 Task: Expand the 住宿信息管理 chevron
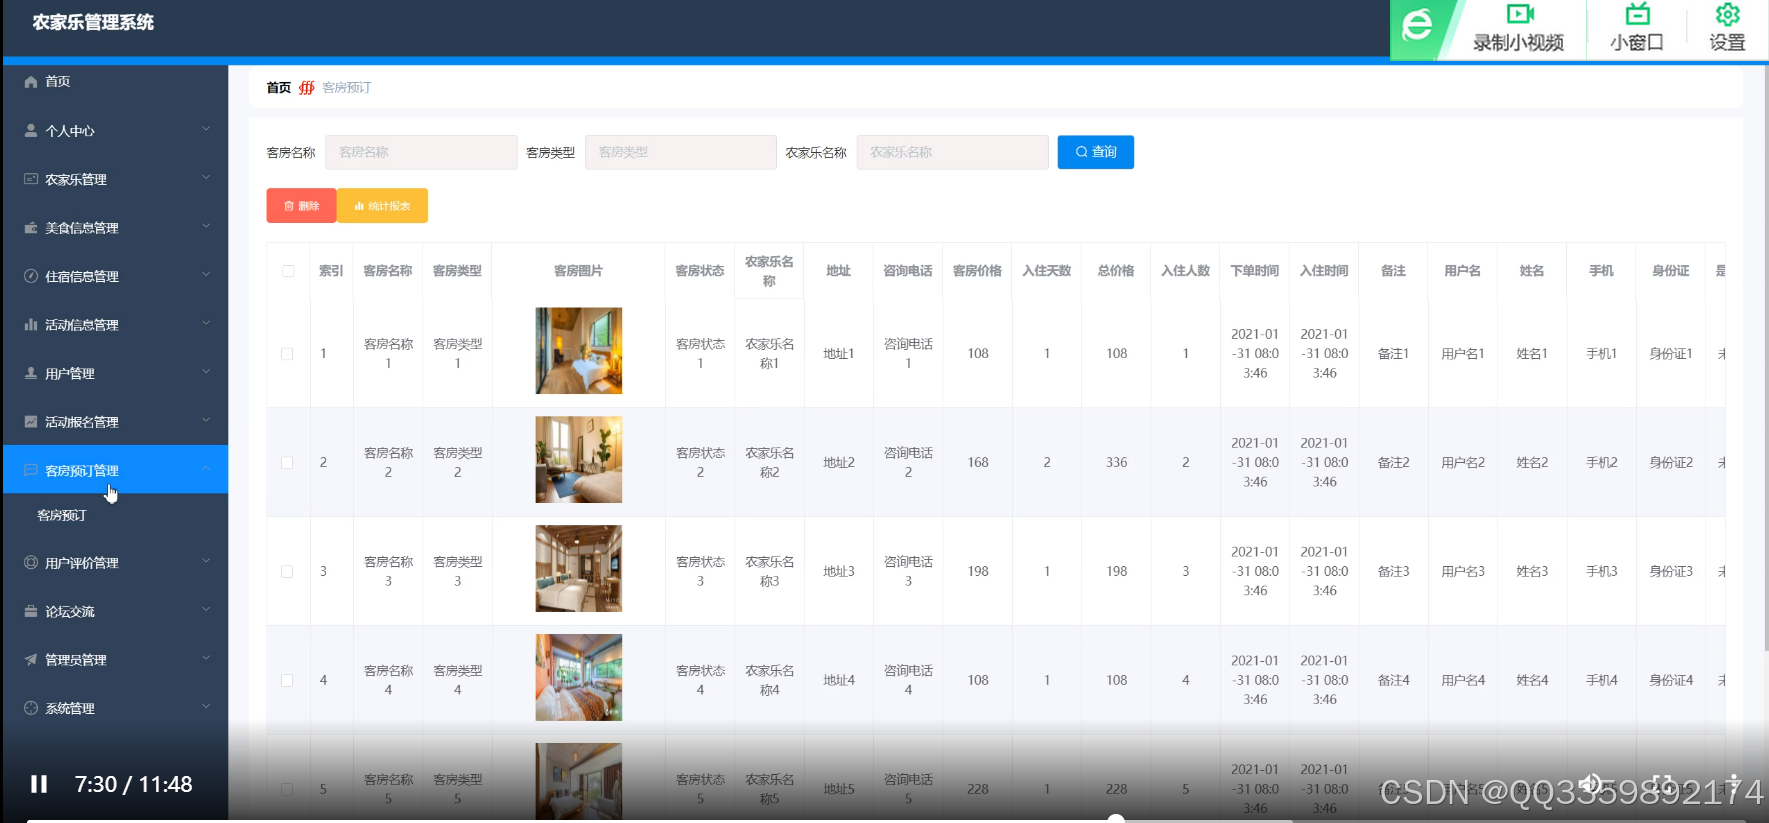point(206,275)
